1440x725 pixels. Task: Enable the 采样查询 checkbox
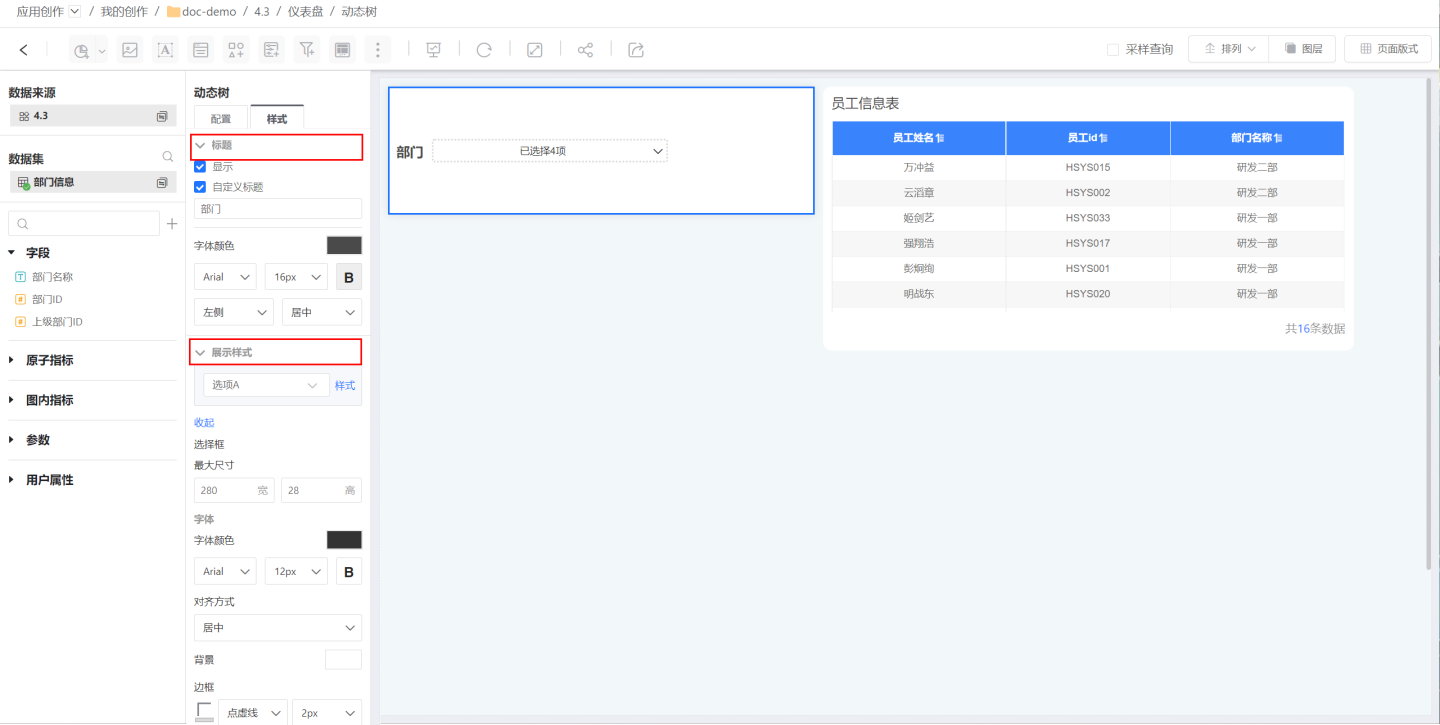click(x=1113, y=49)
